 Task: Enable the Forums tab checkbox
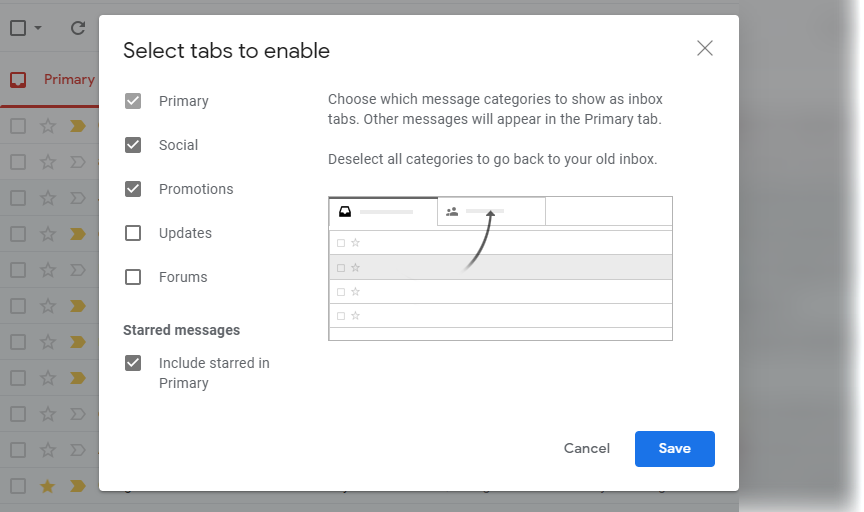coord(133,277)
